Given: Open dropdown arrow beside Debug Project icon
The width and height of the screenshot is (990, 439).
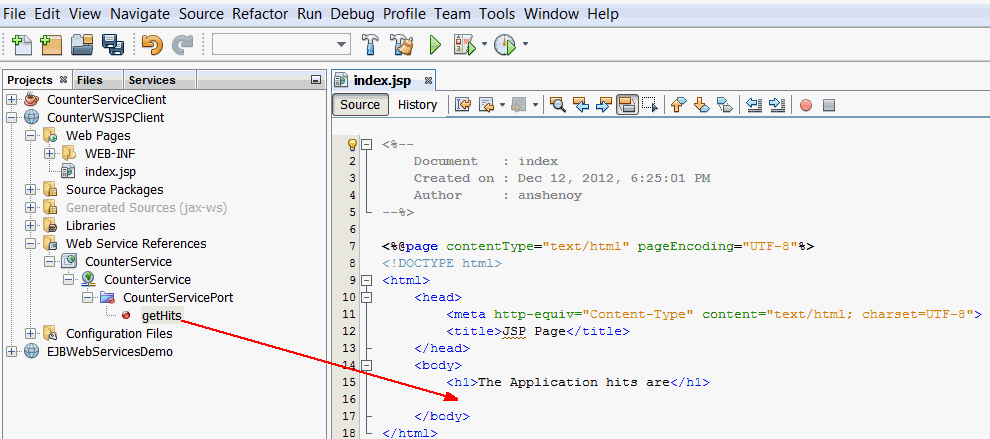Looking at the screenshot, I should point(484,44).
